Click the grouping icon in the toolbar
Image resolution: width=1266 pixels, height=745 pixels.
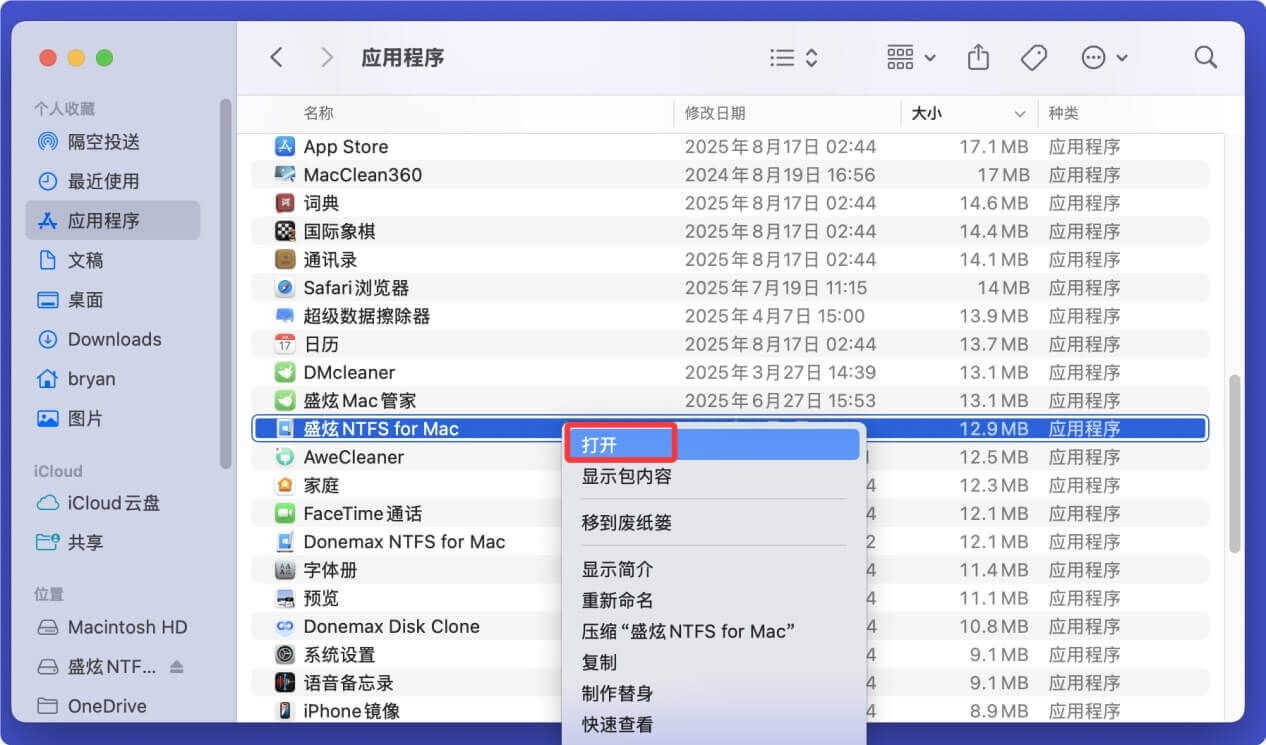click(901, 57)
